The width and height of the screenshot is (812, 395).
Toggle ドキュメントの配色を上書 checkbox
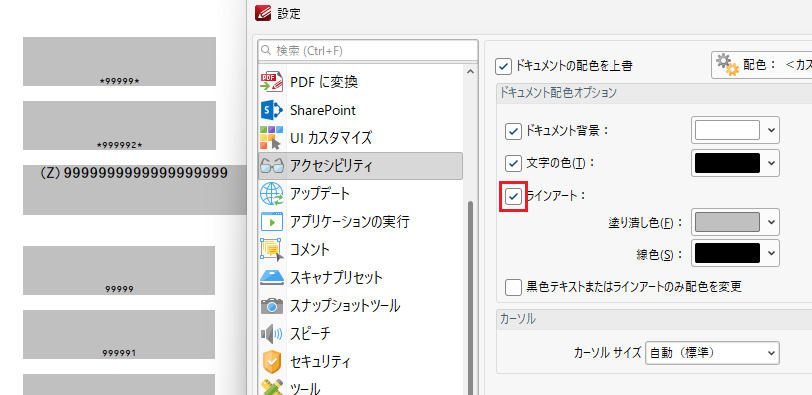(503, 66)
